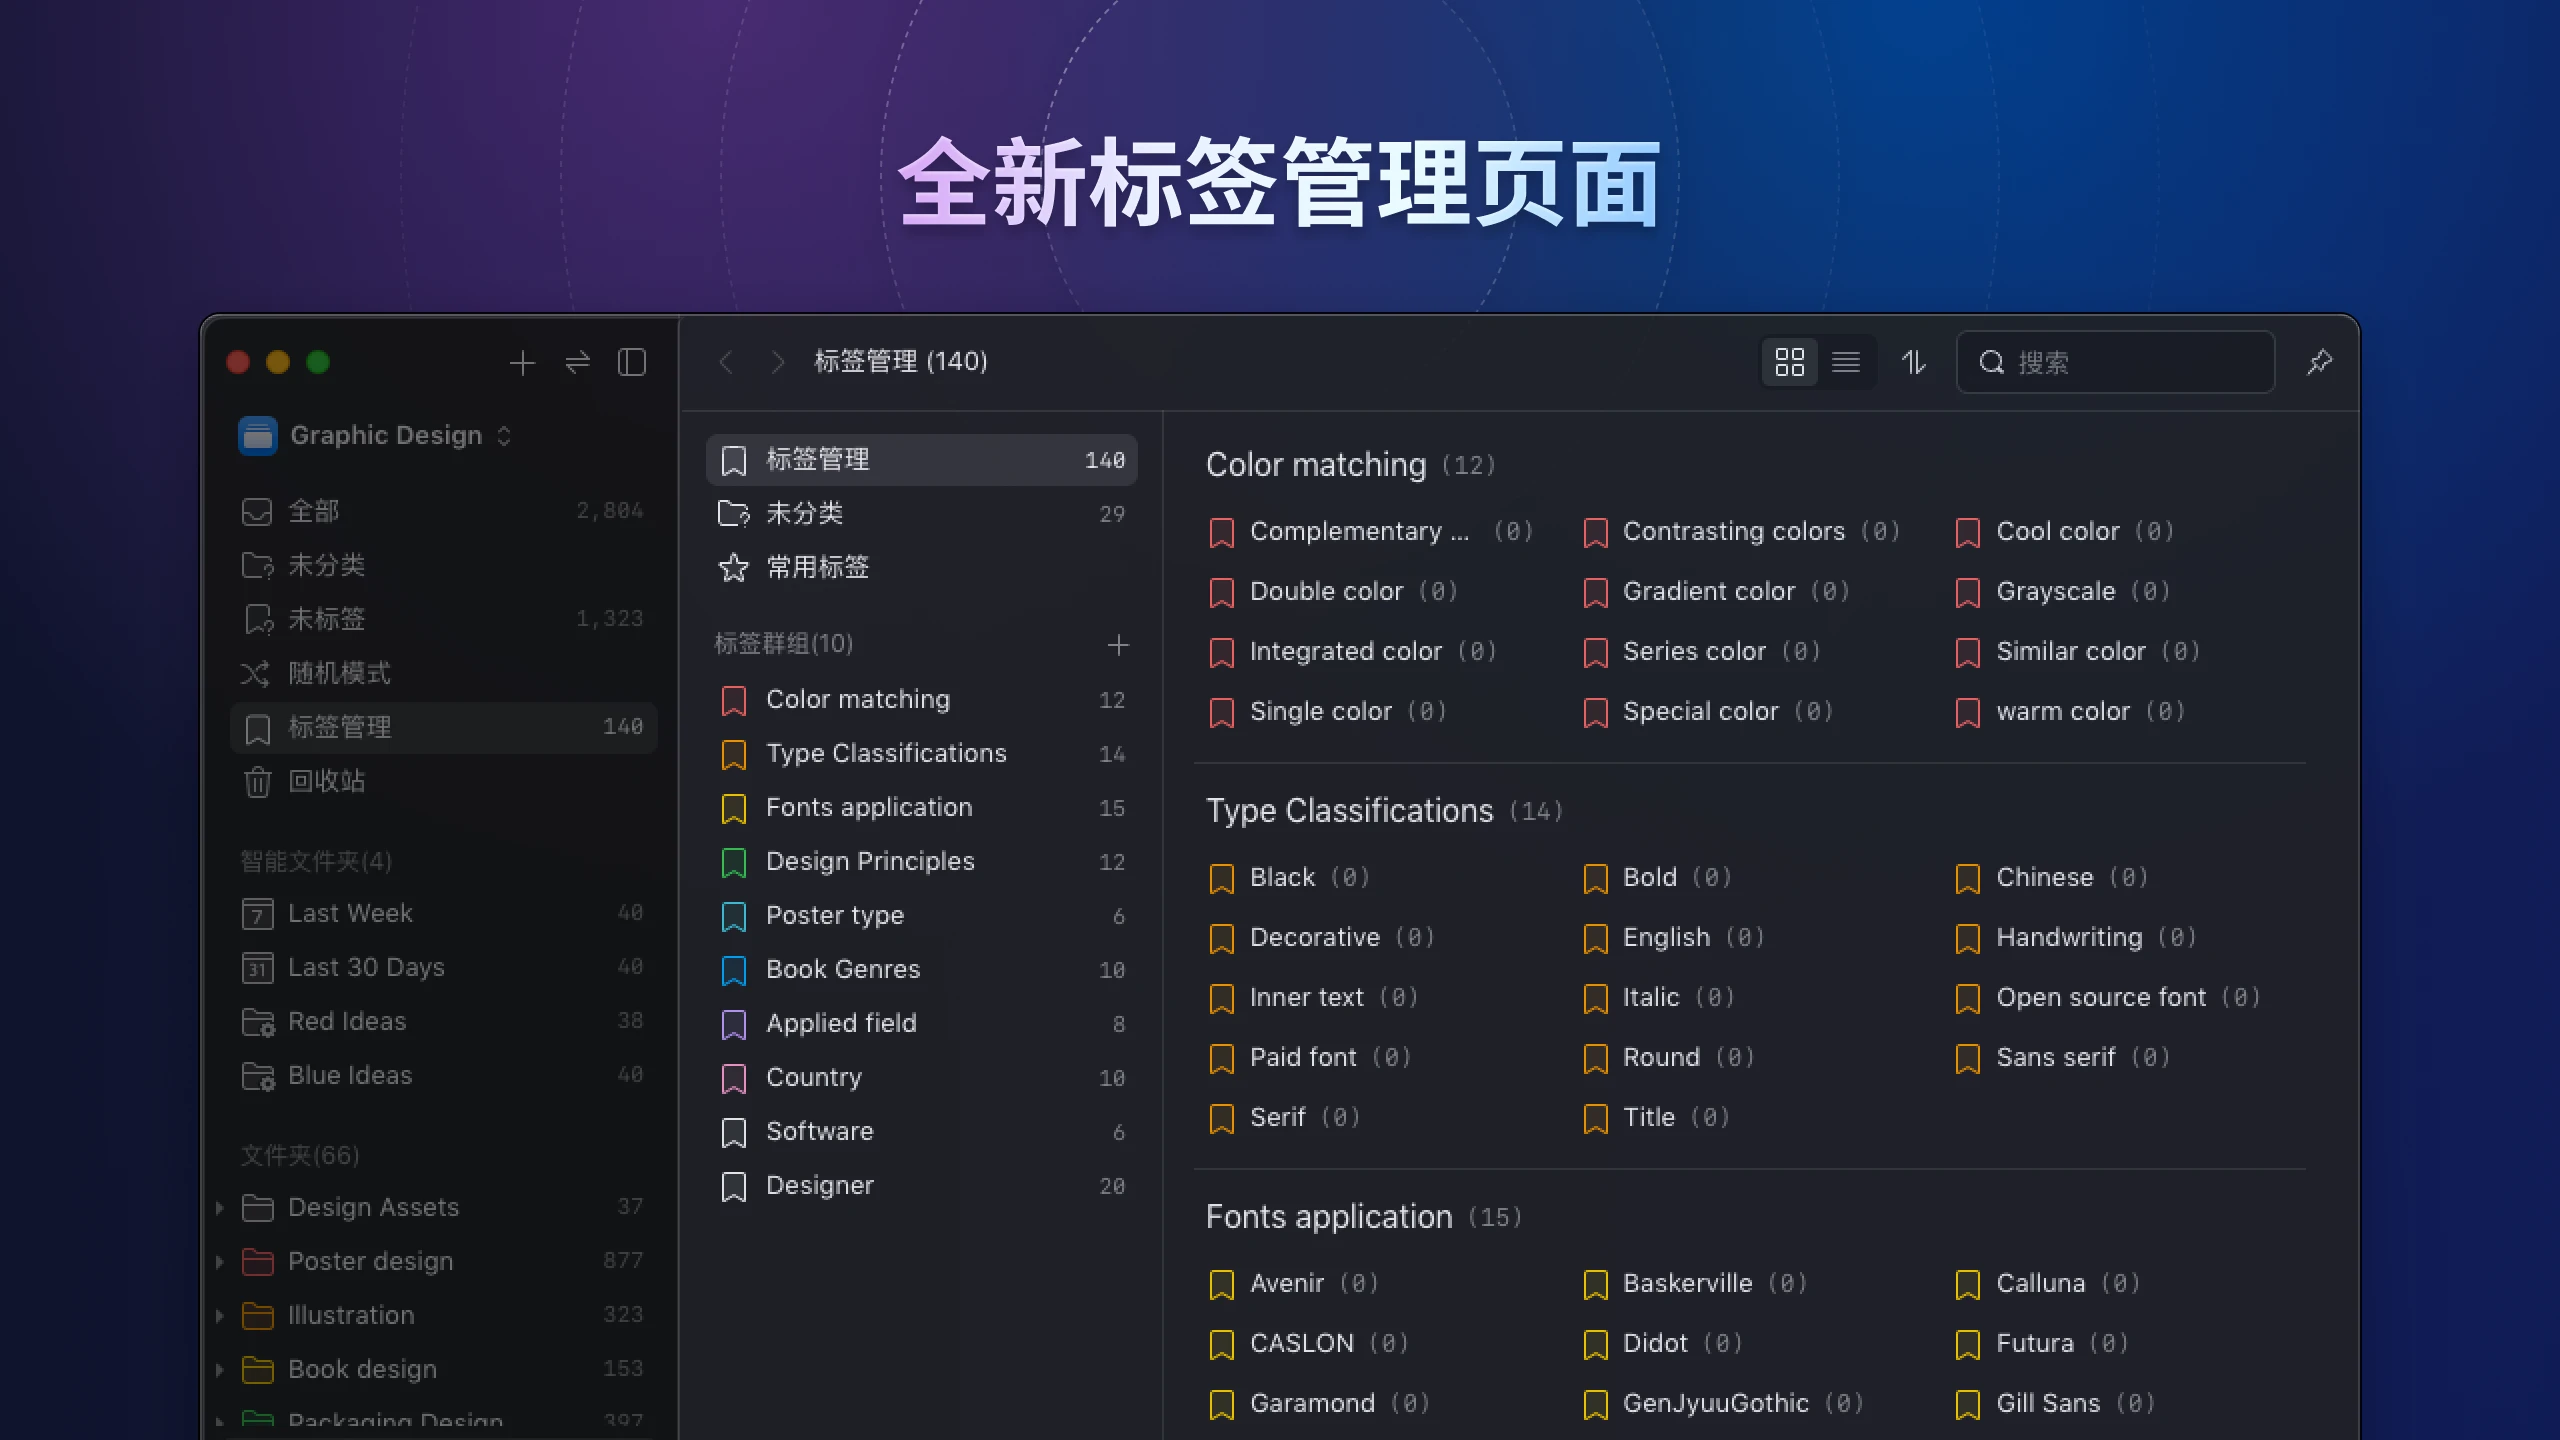Image resolution: width=2560 pixels, height=1440 pixels.
Task: Open the Graphic Design library switcher
Action: (376, 435)
